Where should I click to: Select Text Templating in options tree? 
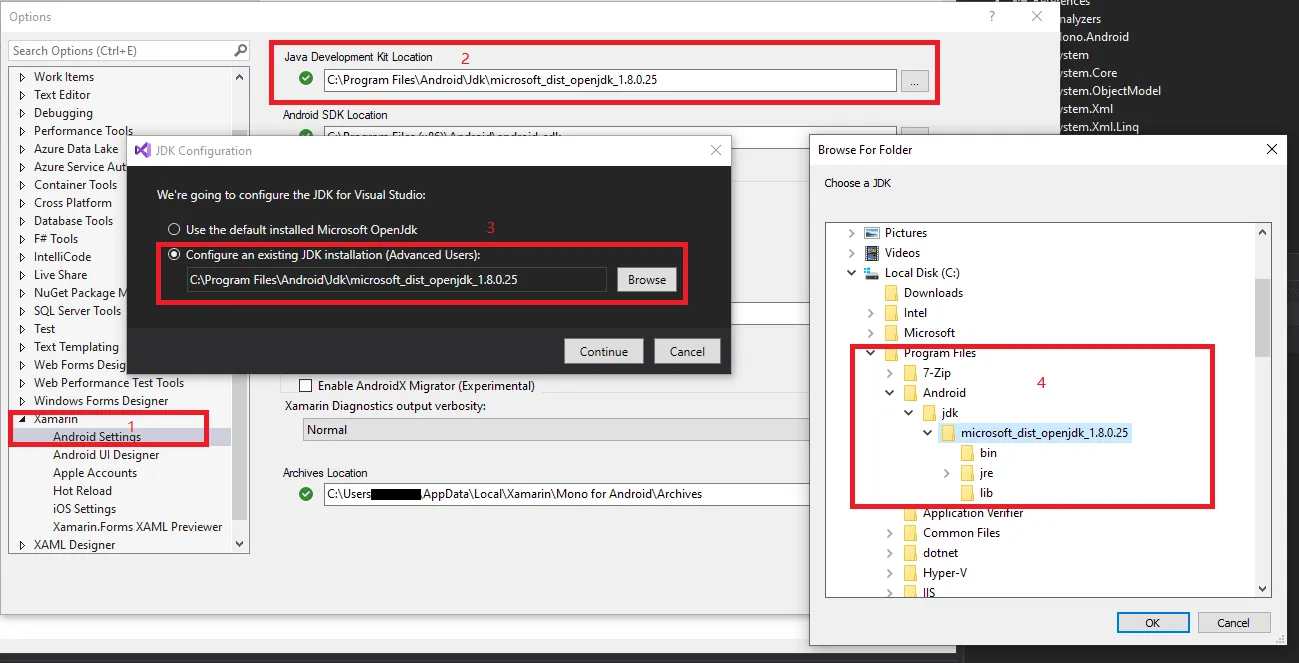click(x=76, y=347)
